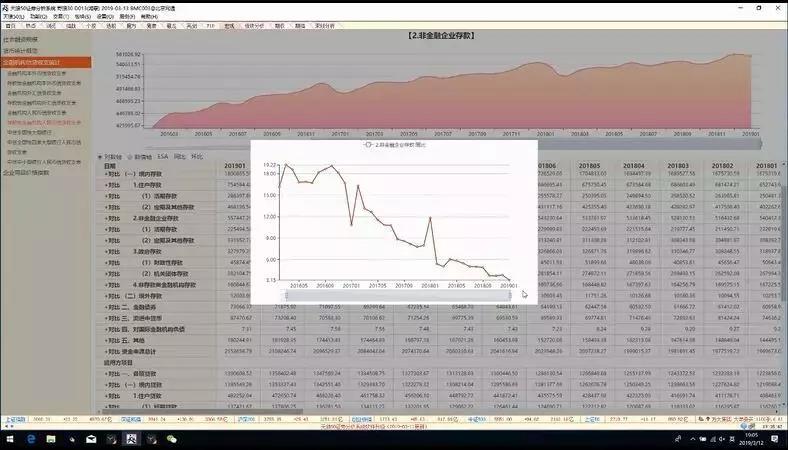Click the +对比 icon beside 境内存款
Screen dimensions: 788x450
click(111, 175)
